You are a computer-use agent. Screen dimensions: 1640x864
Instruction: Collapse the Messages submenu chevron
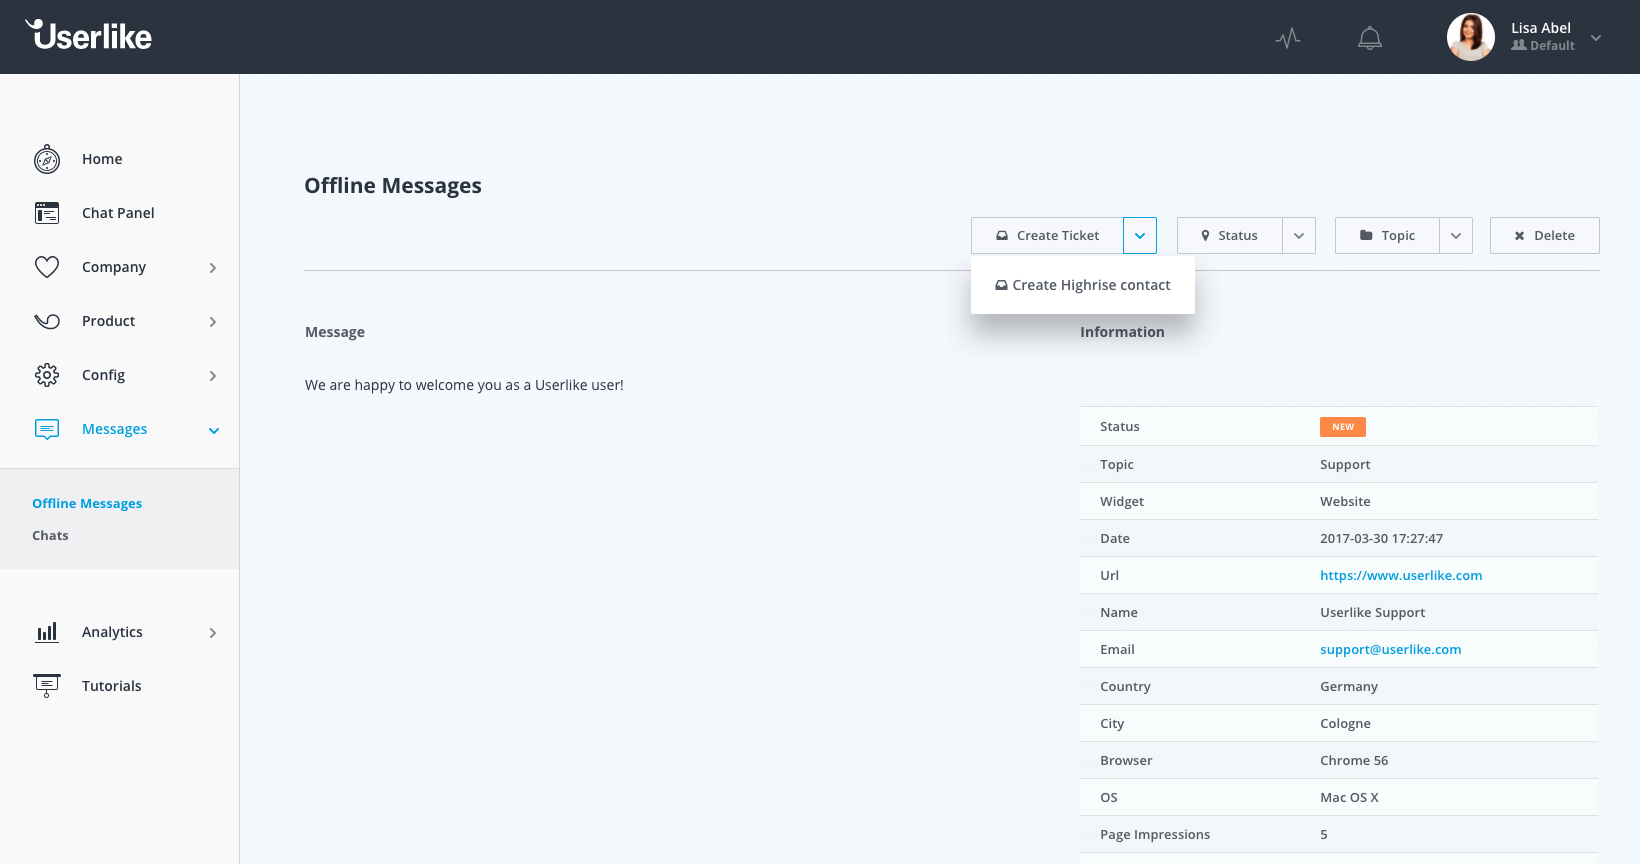(213, 431)
